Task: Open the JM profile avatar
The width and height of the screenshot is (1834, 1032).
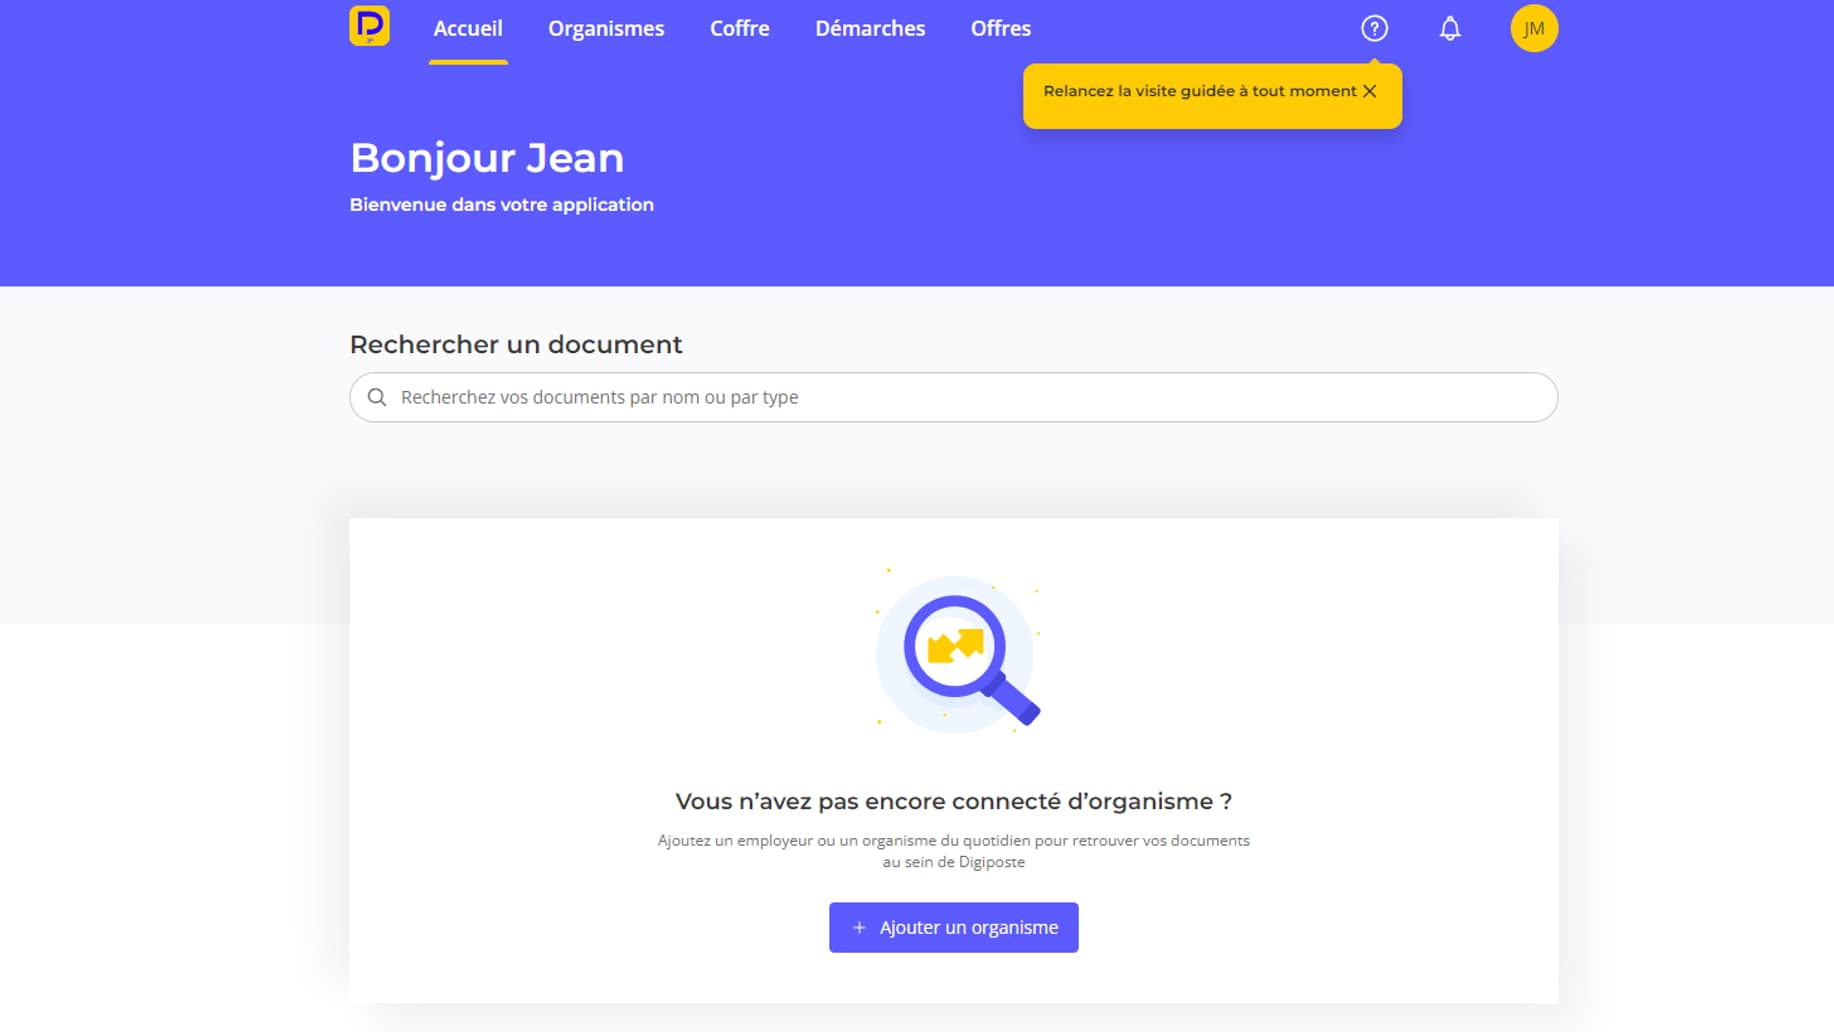Action: (x=1533, y=28)
